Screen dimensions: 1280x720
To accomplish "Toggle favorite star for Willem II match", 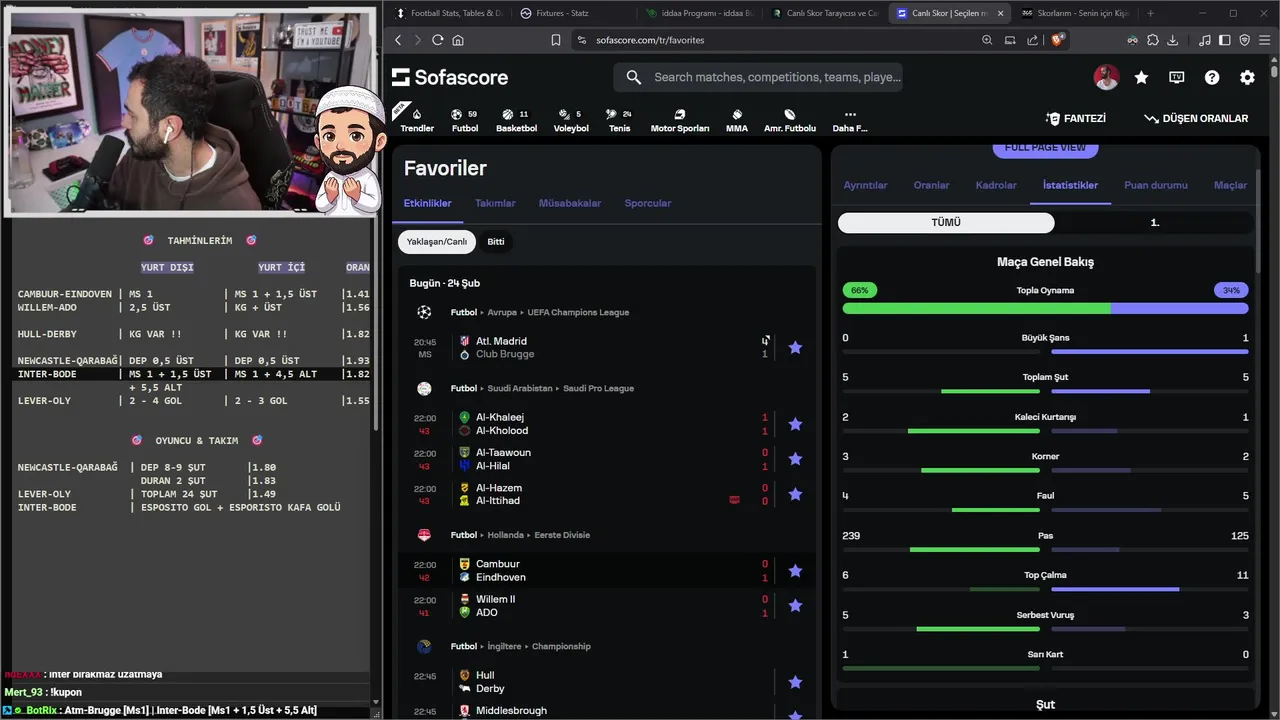I will 795,606.
